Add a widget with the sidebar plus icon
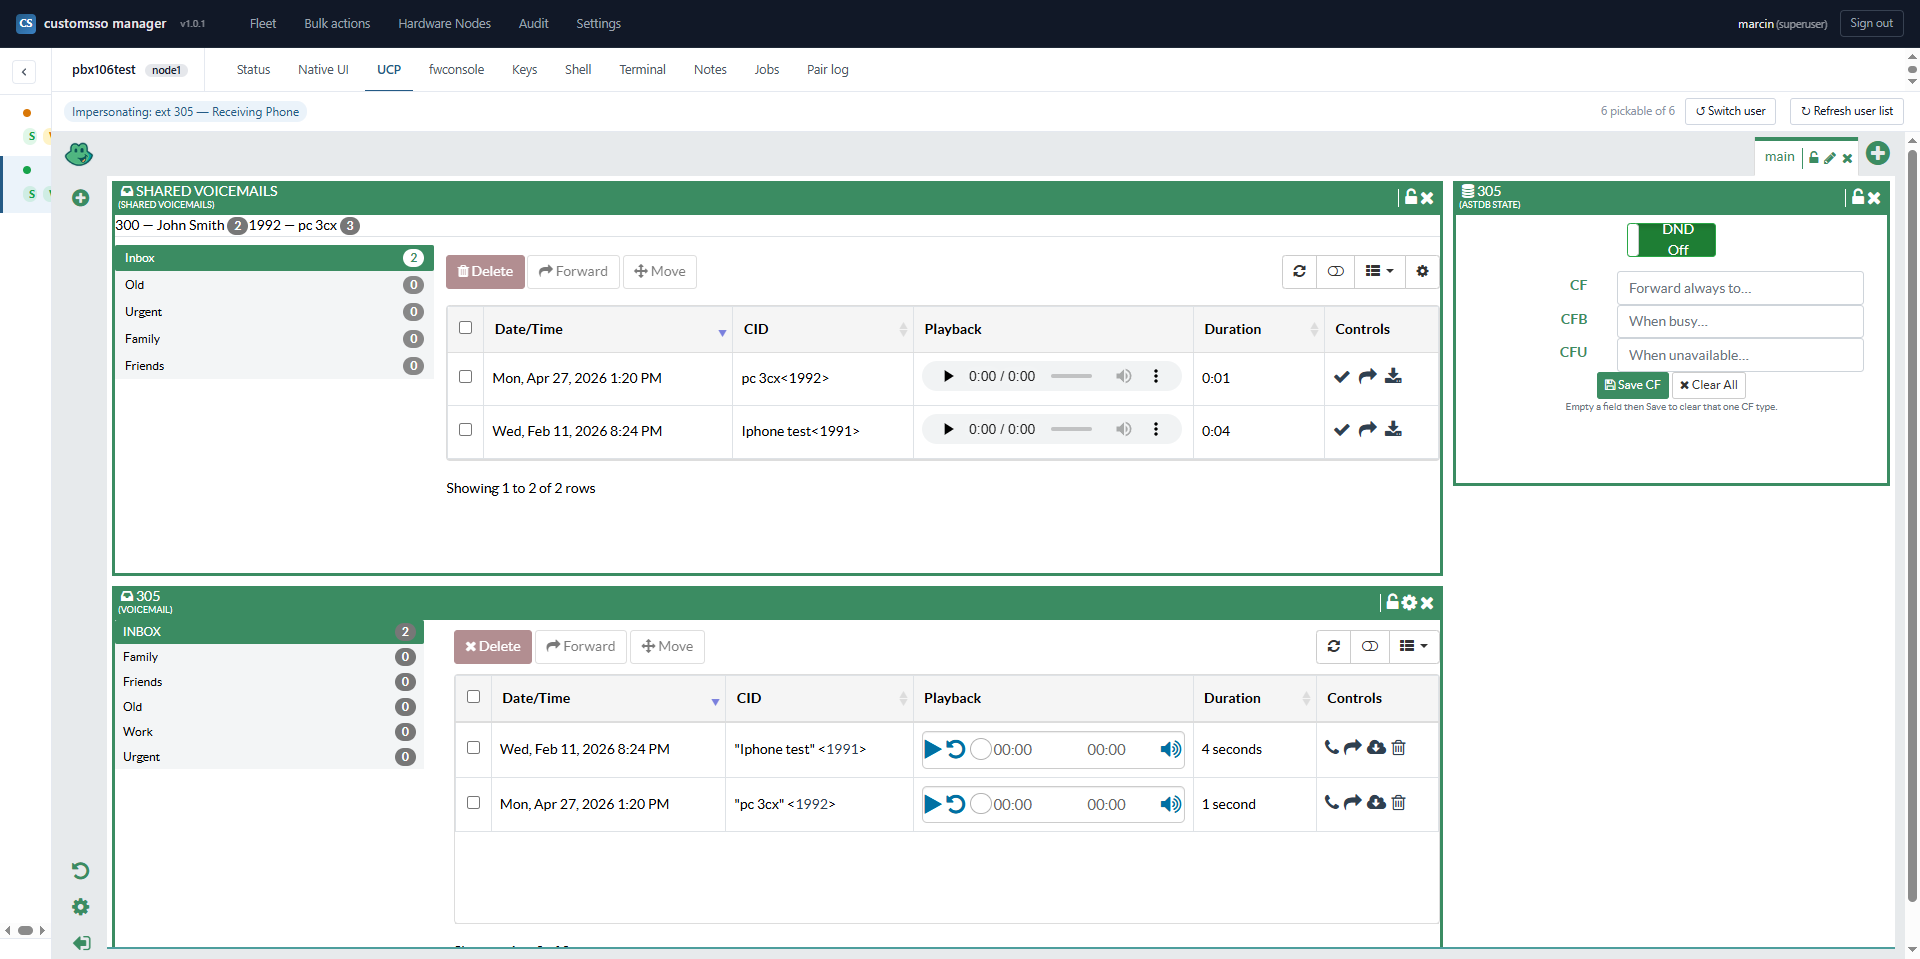The image size is (1920, 959). click(81, 198)
